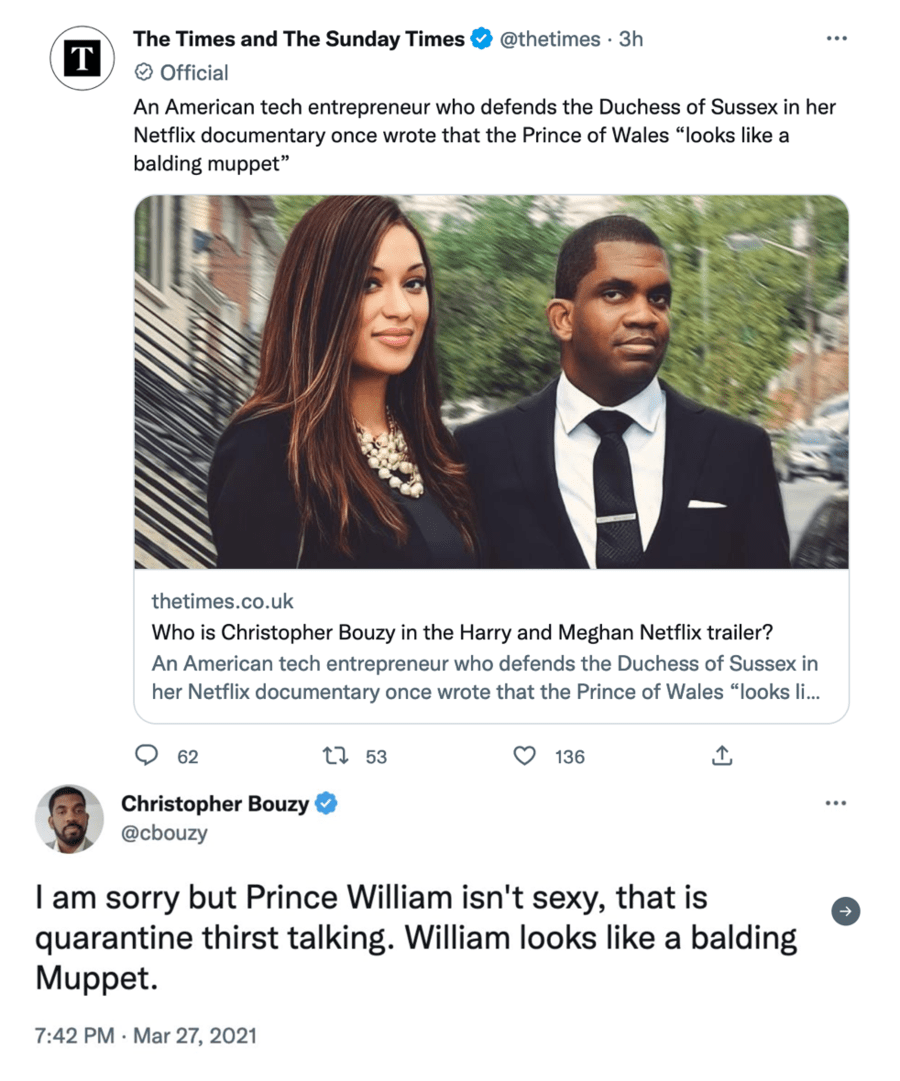900x1081 pixels.
Task: Open more options on The Times tweet
Action: (836, 39)
